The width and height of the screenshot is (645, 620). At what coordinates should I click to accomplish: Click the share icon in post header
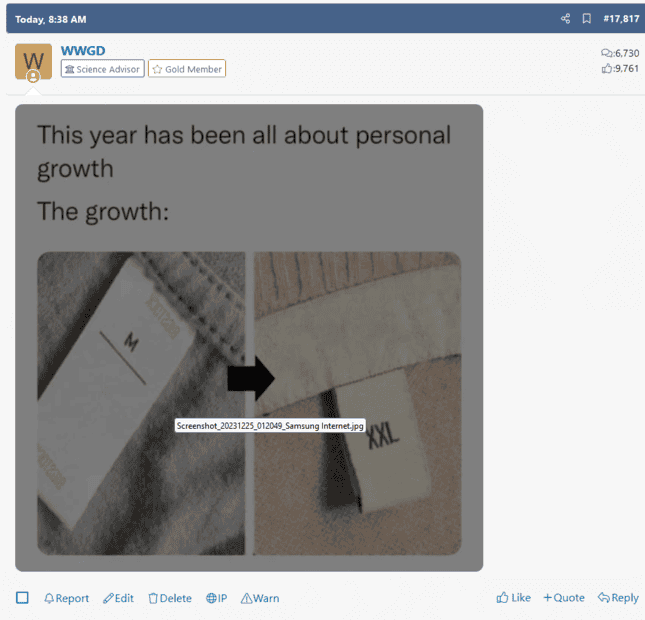(566, 19)
